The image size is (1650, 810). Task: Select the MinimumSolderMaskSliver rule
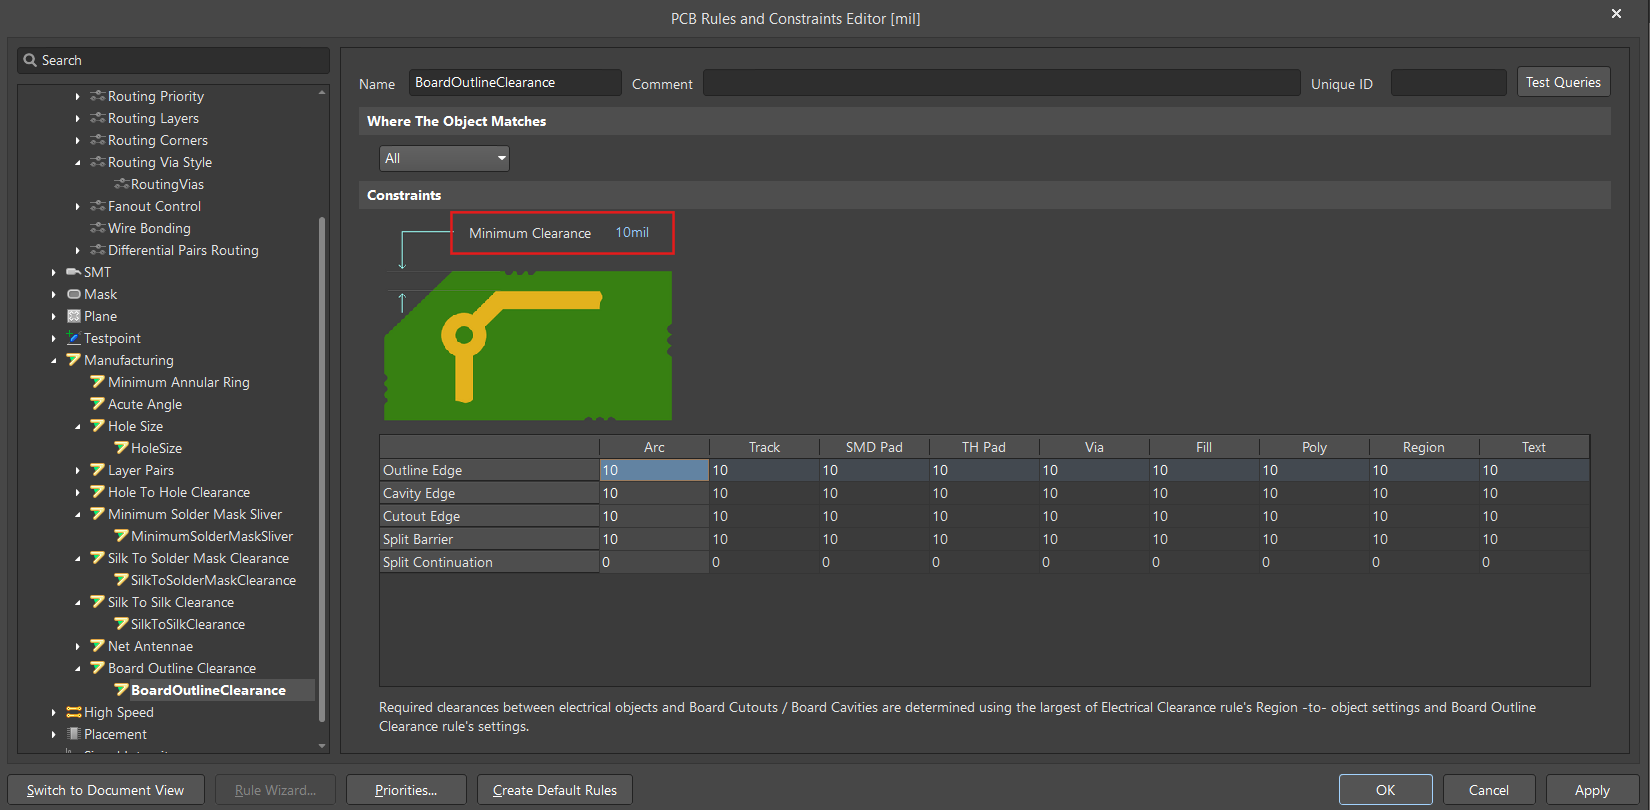tap(211, 536)
